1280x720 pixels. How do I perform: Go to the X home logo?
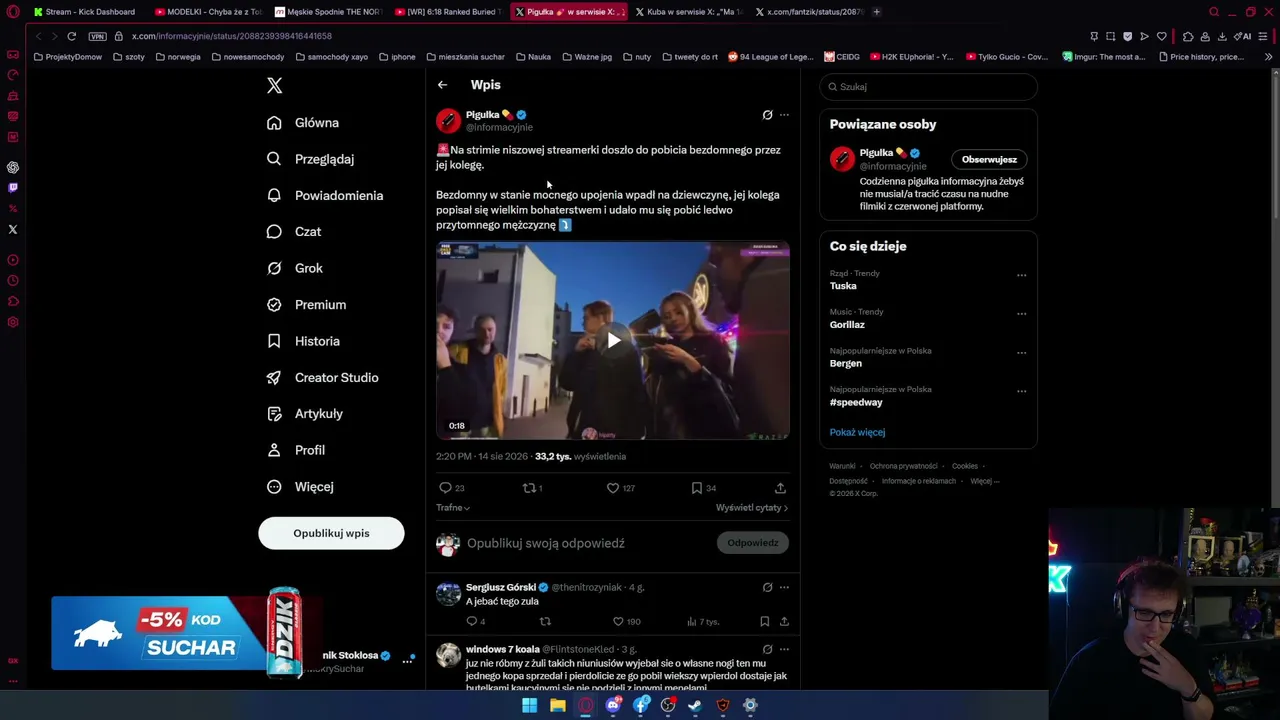tap(275, 86)
